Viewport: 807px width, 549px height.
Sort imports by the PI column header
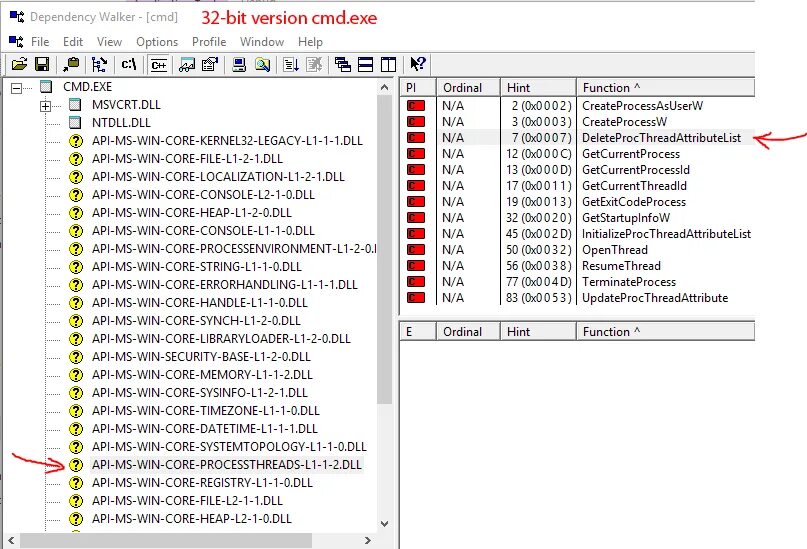pos(418,87)
